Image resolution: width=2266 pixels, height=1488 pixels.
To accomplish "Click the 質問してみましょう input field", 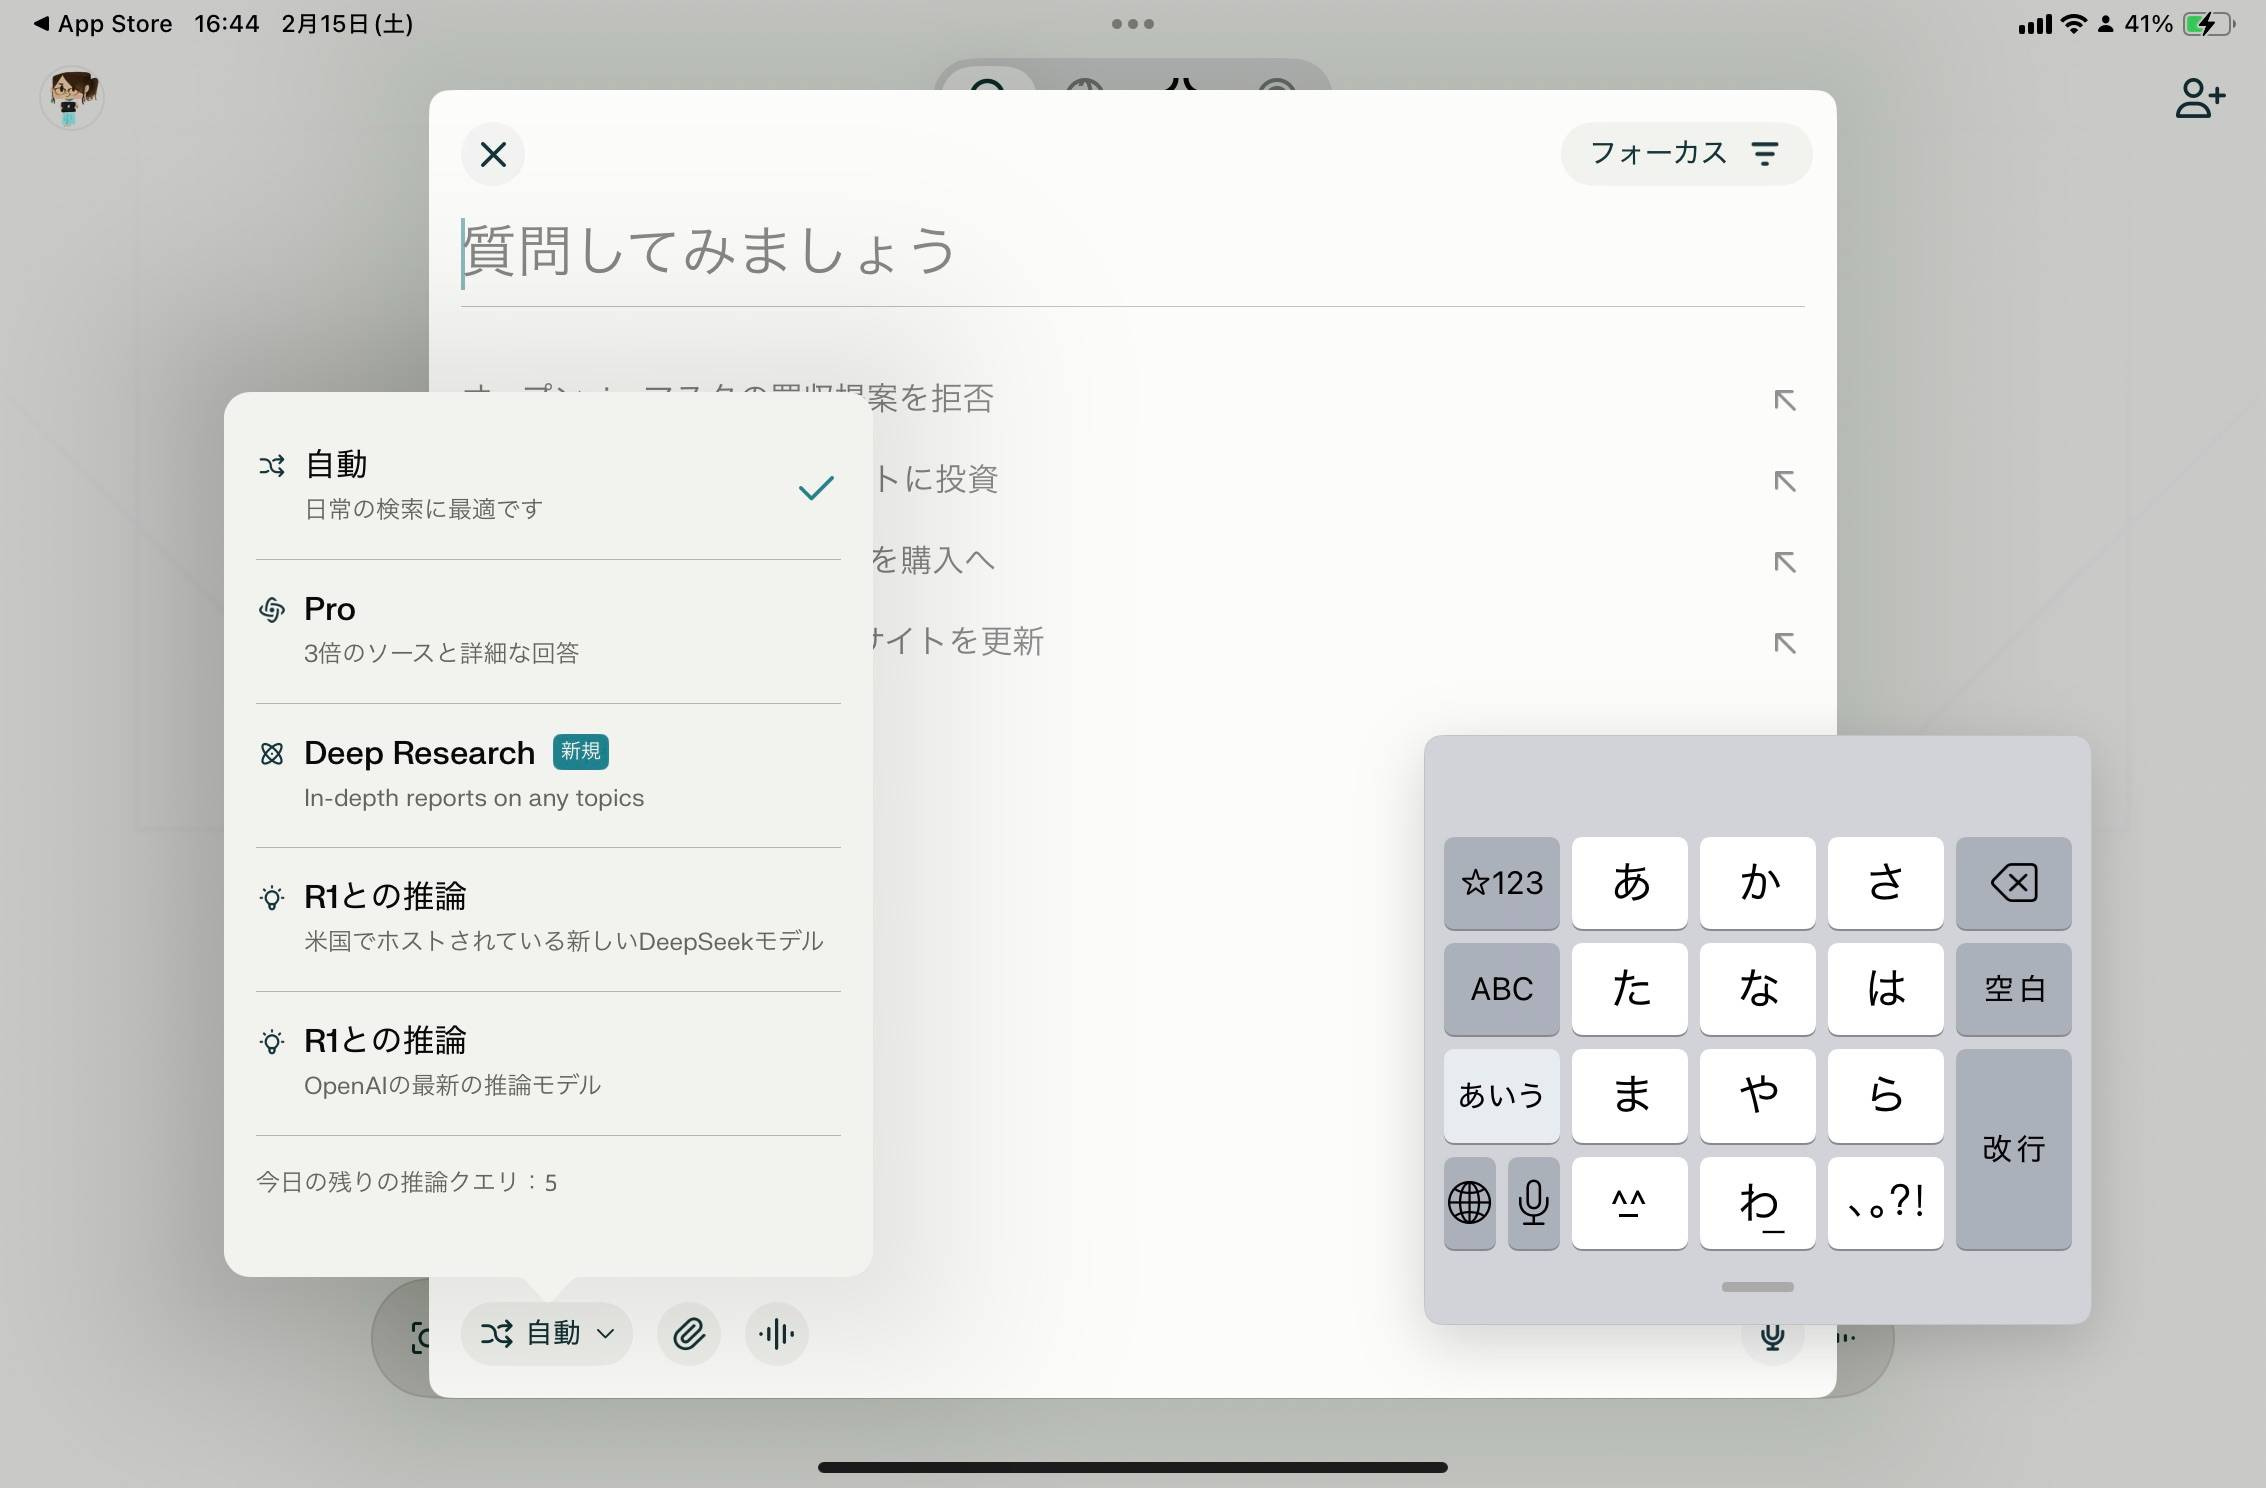I will coord(1132,251).
